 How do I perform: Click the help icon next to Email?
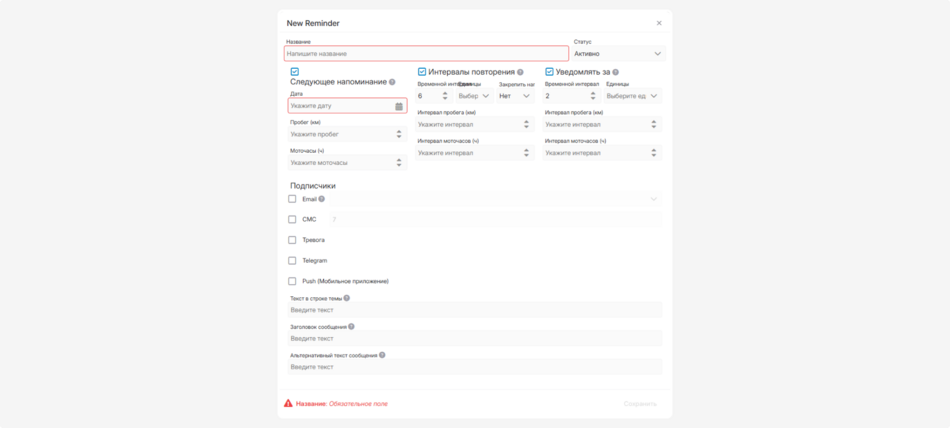click(x=321, y=199)
